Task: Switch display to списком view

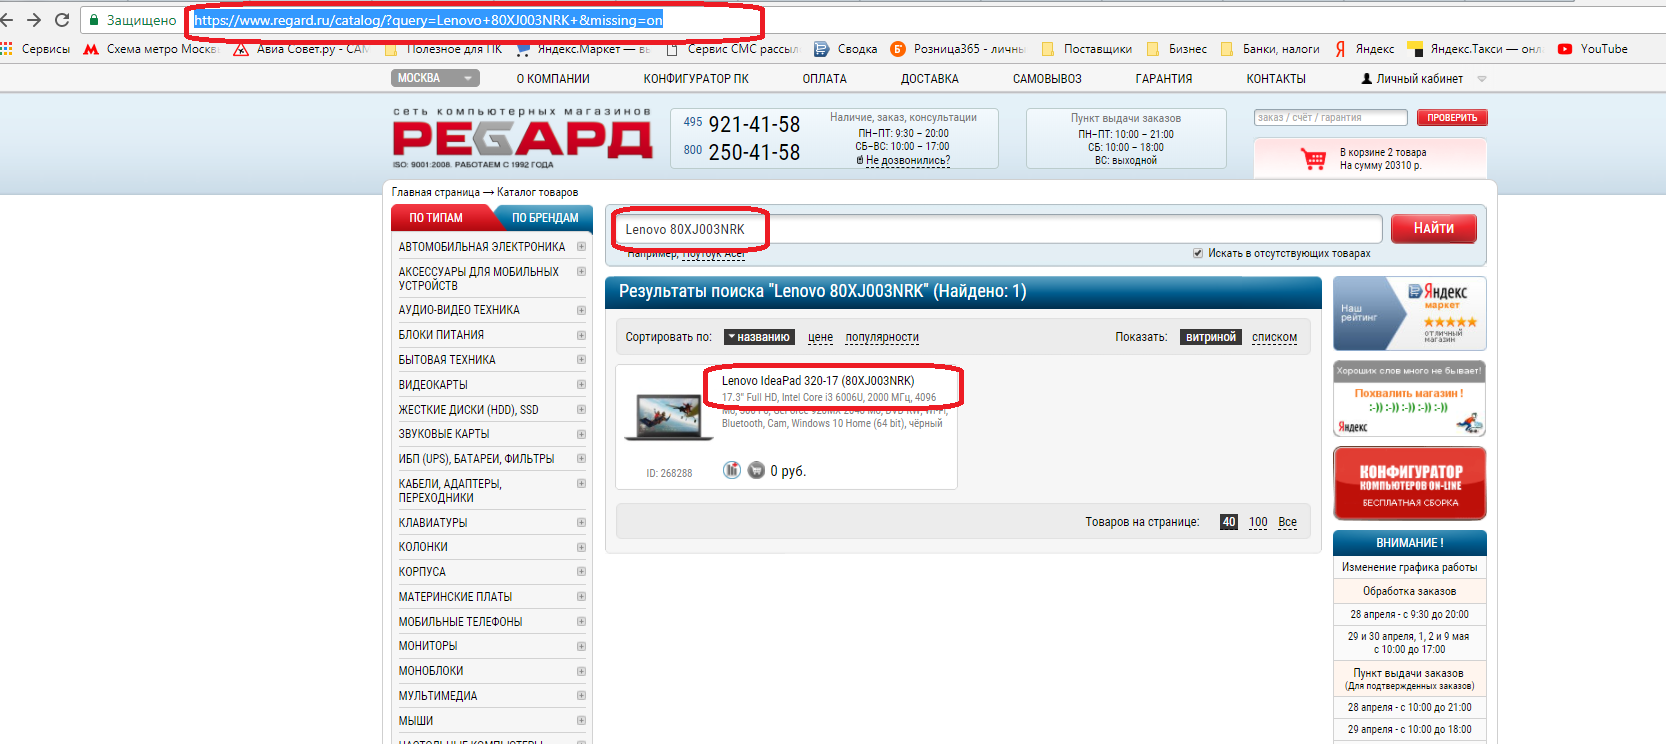Action: (x=1274, y=337)
